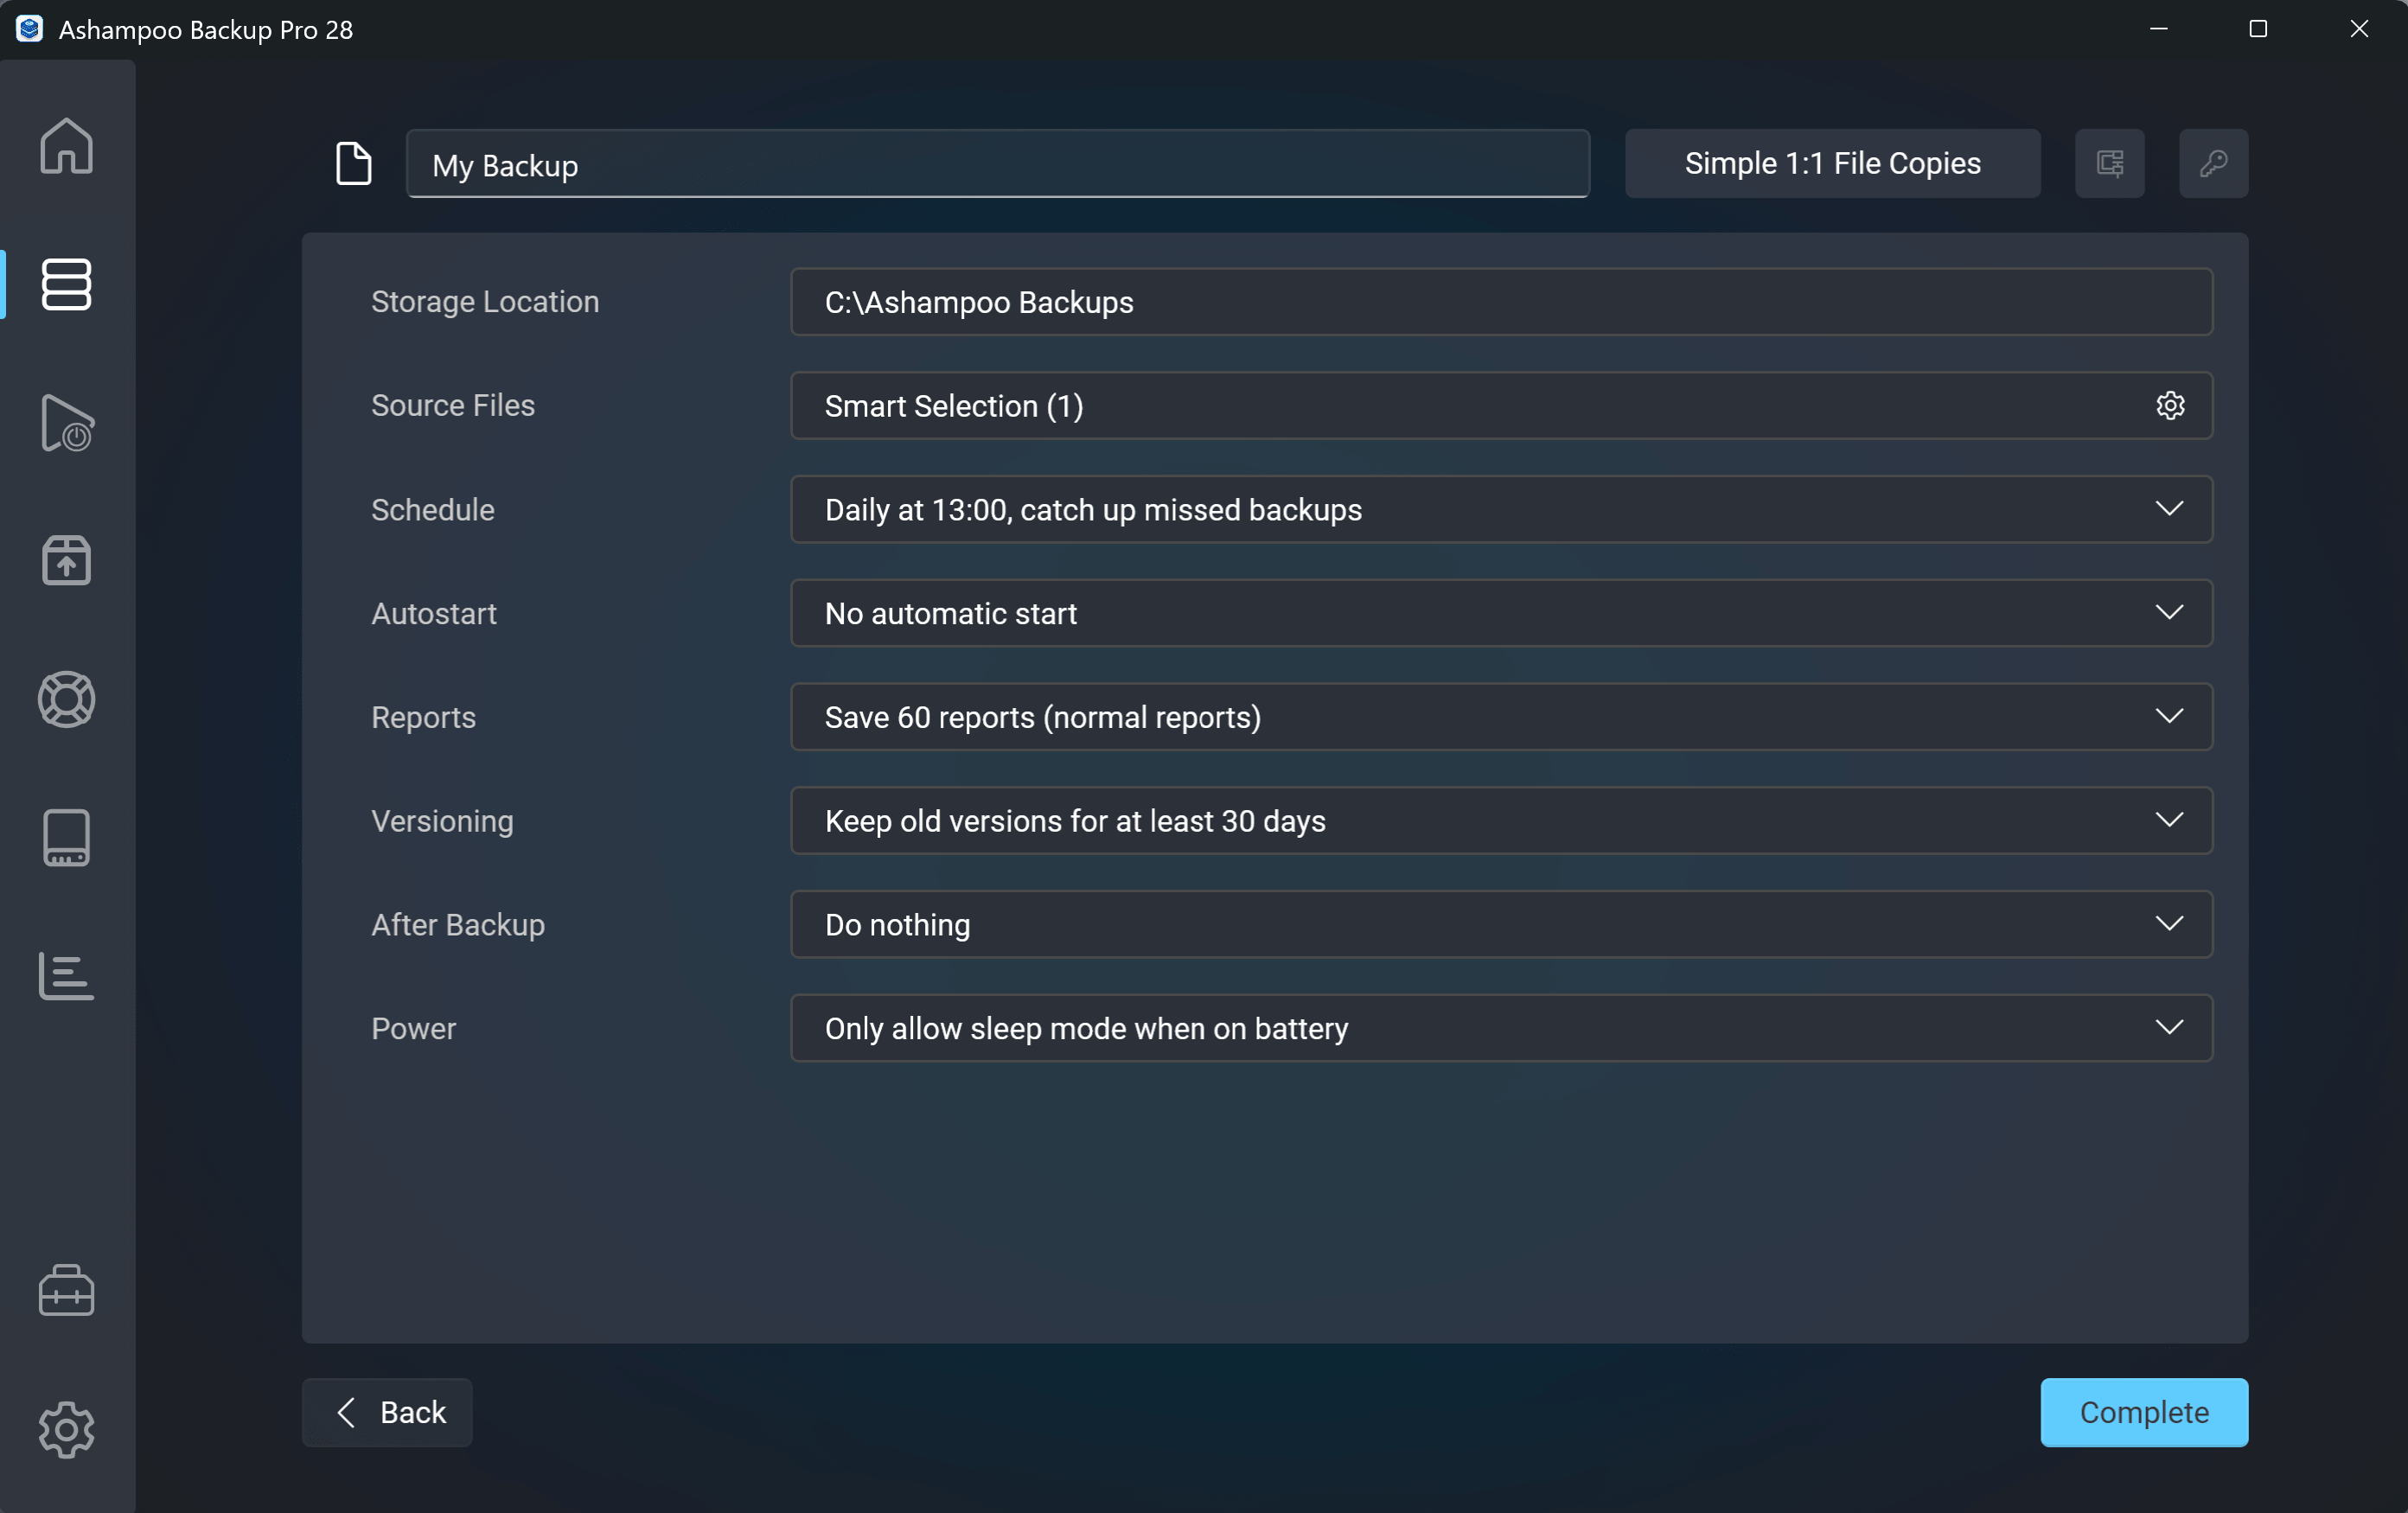Click the Storage Location path field
Image resolution: width=2408 pixels, height=1513 pixels.
[x=1501, y=301]
